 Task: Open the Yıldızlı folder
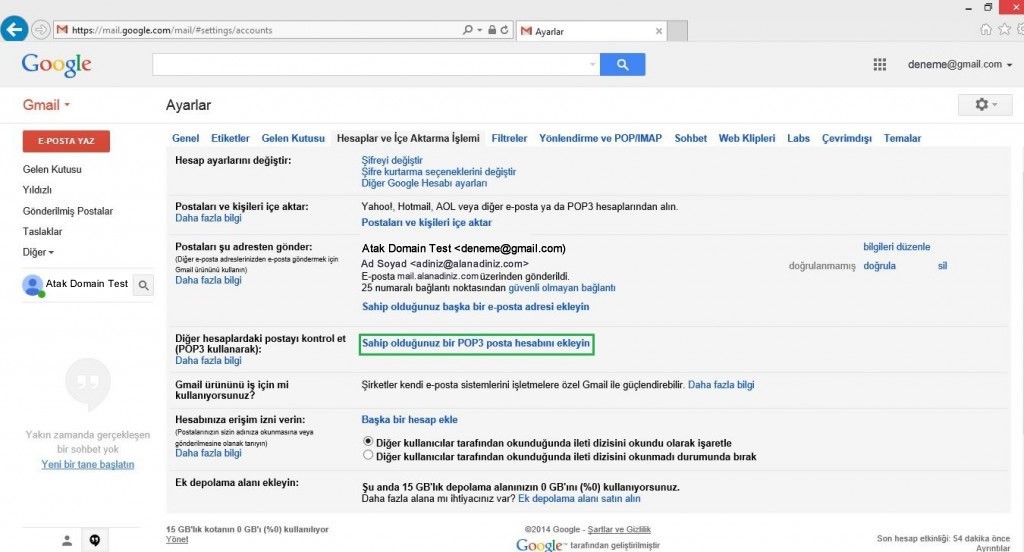37,189
